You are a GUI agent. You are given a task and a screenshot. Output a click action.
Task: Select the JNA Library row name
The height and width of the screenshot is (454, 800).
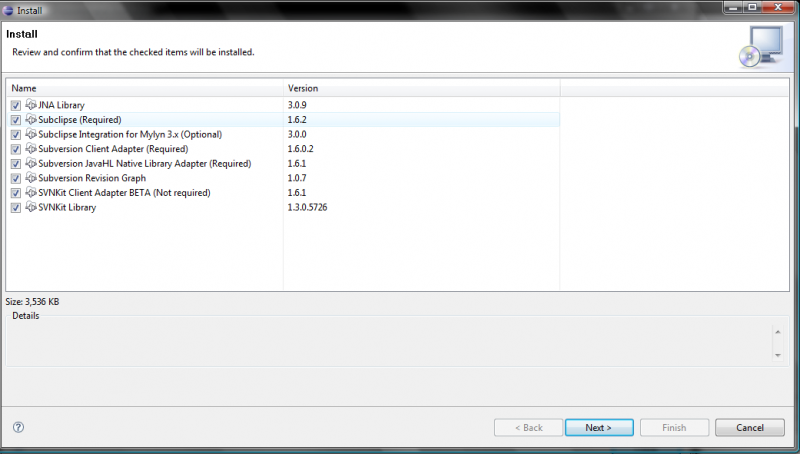pos(61,105)
